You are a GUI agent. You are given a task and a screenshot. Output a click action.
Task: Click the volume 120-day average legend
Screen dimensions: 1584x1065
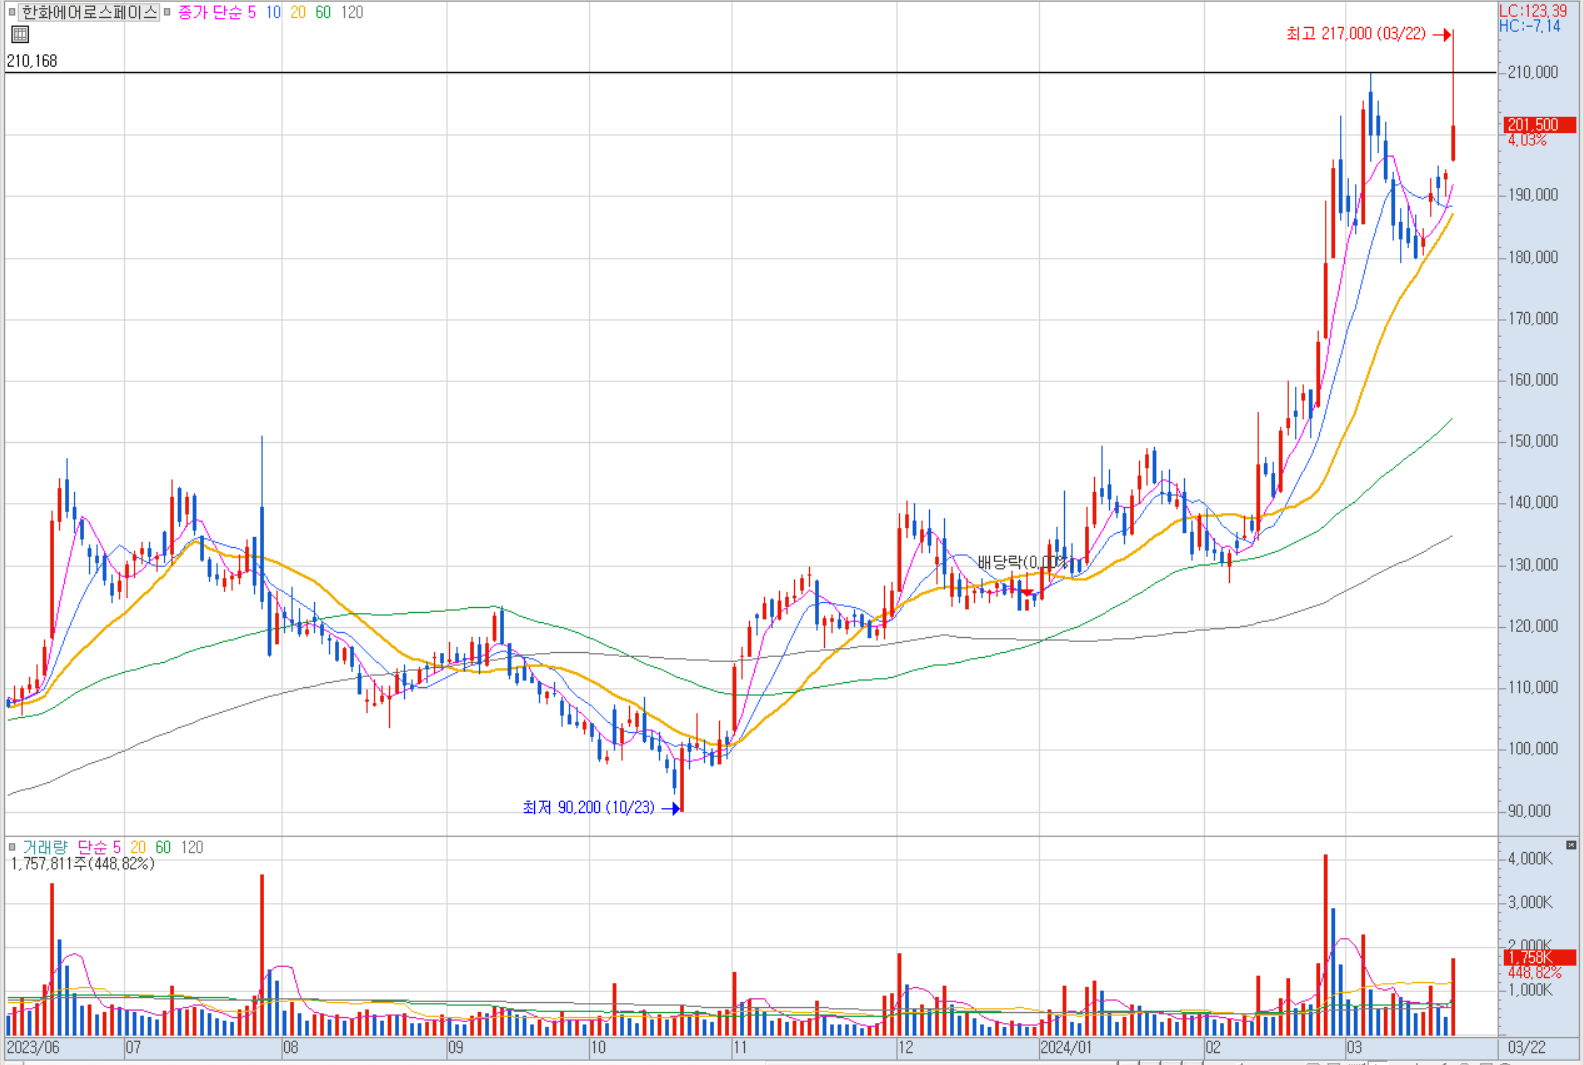192,847
